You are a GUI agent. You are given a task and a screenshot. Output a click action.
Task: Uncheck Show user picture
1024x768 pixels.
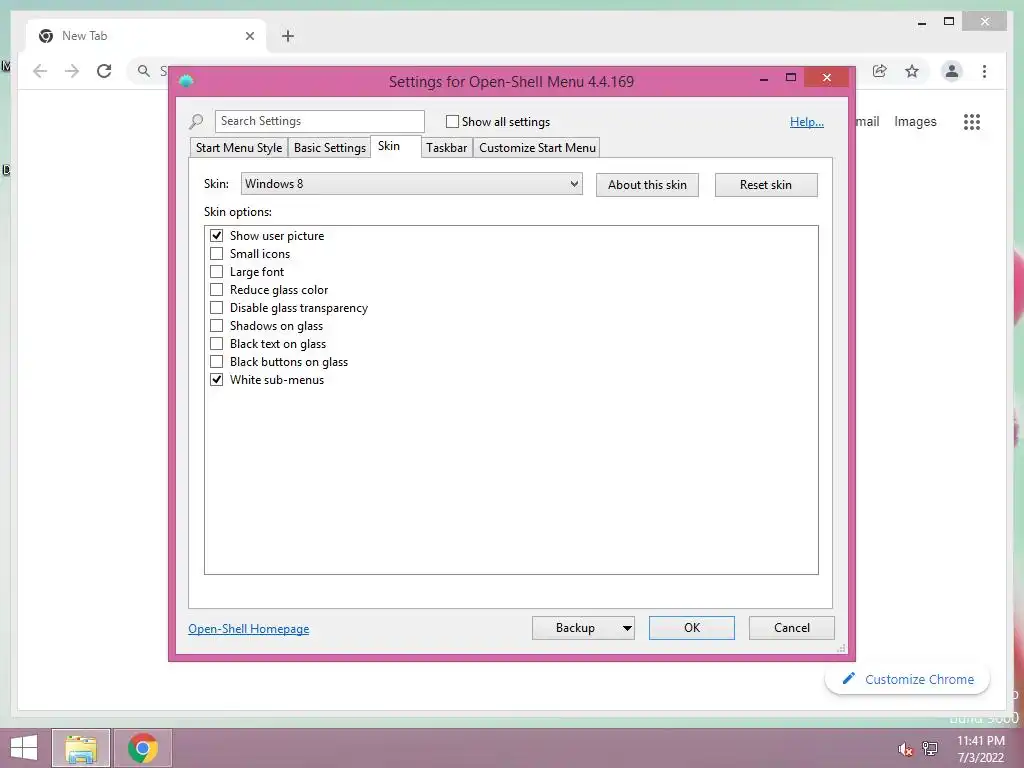tap(216, 236)
